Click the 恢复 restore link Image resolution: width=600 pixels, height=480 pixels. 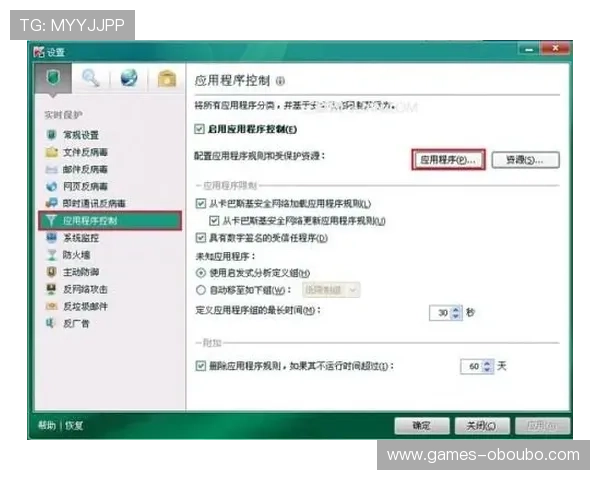click(74, 425)
